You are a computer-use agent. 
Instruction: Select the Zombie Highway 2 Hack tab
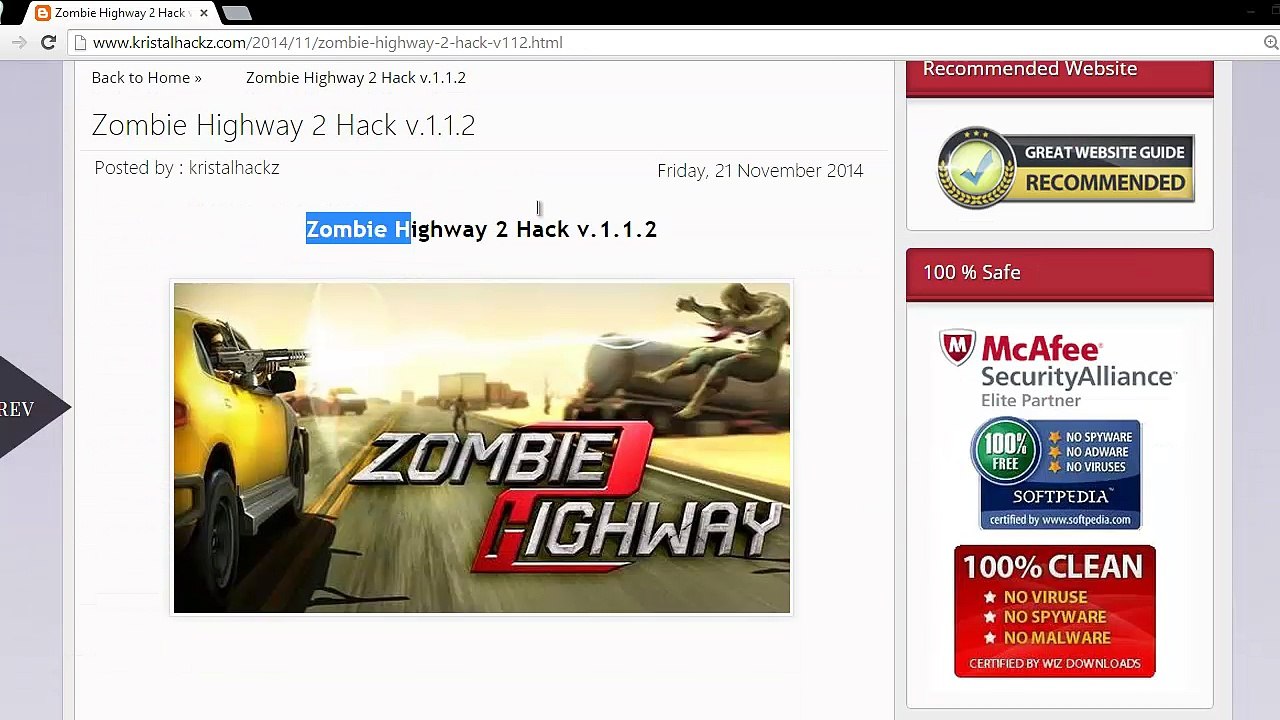[x=120, y=13]
